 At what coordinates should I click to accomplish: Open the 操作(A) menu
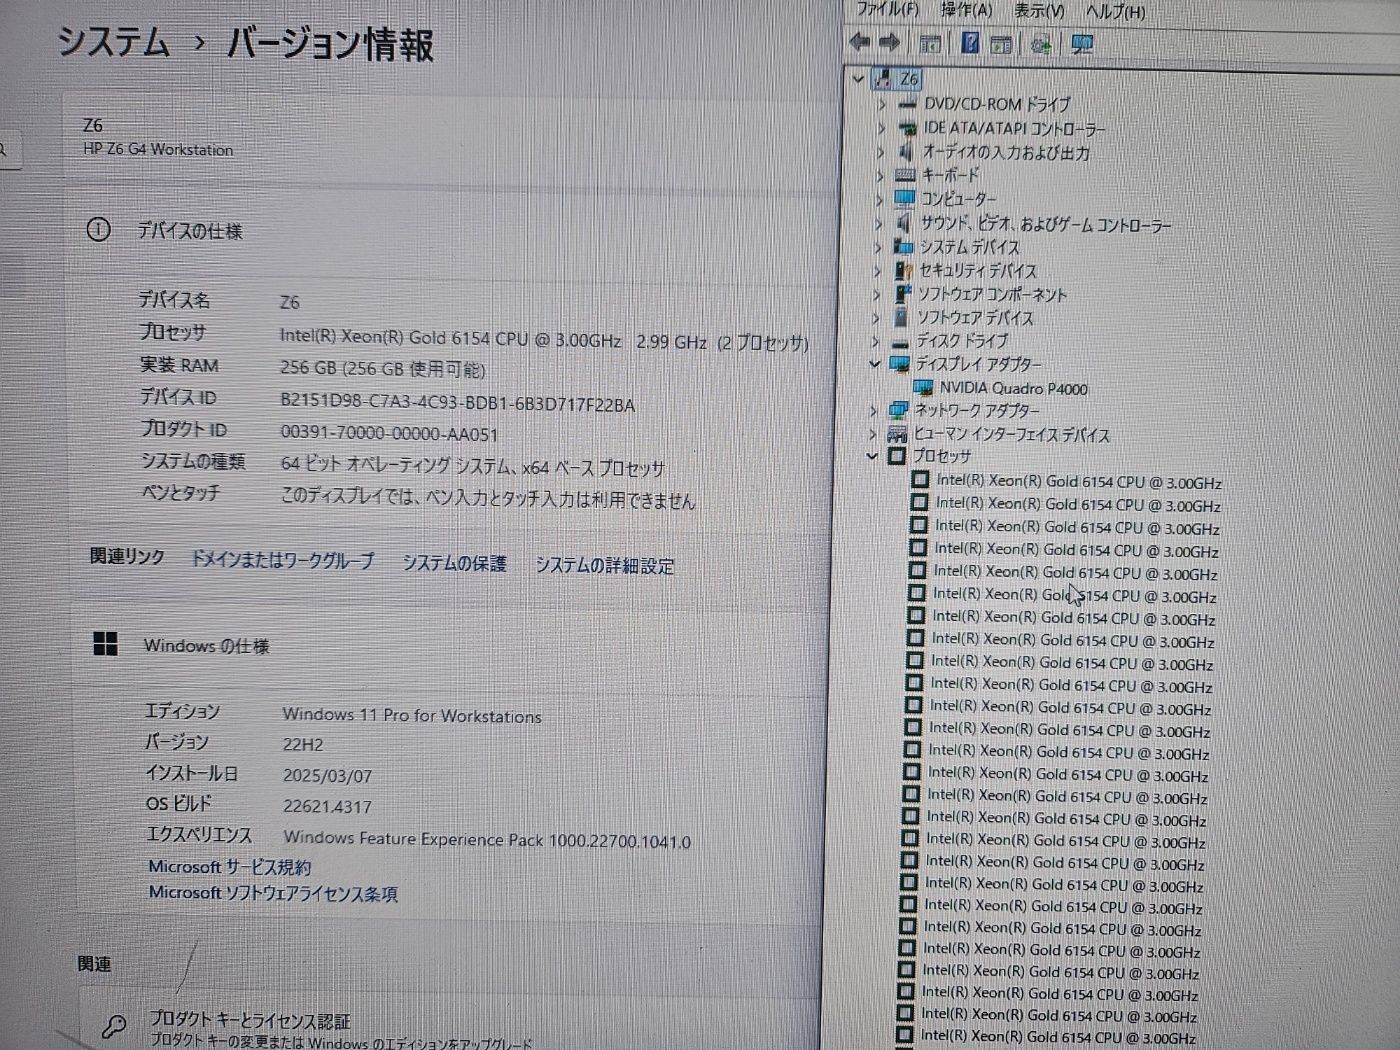pos(967,10)
